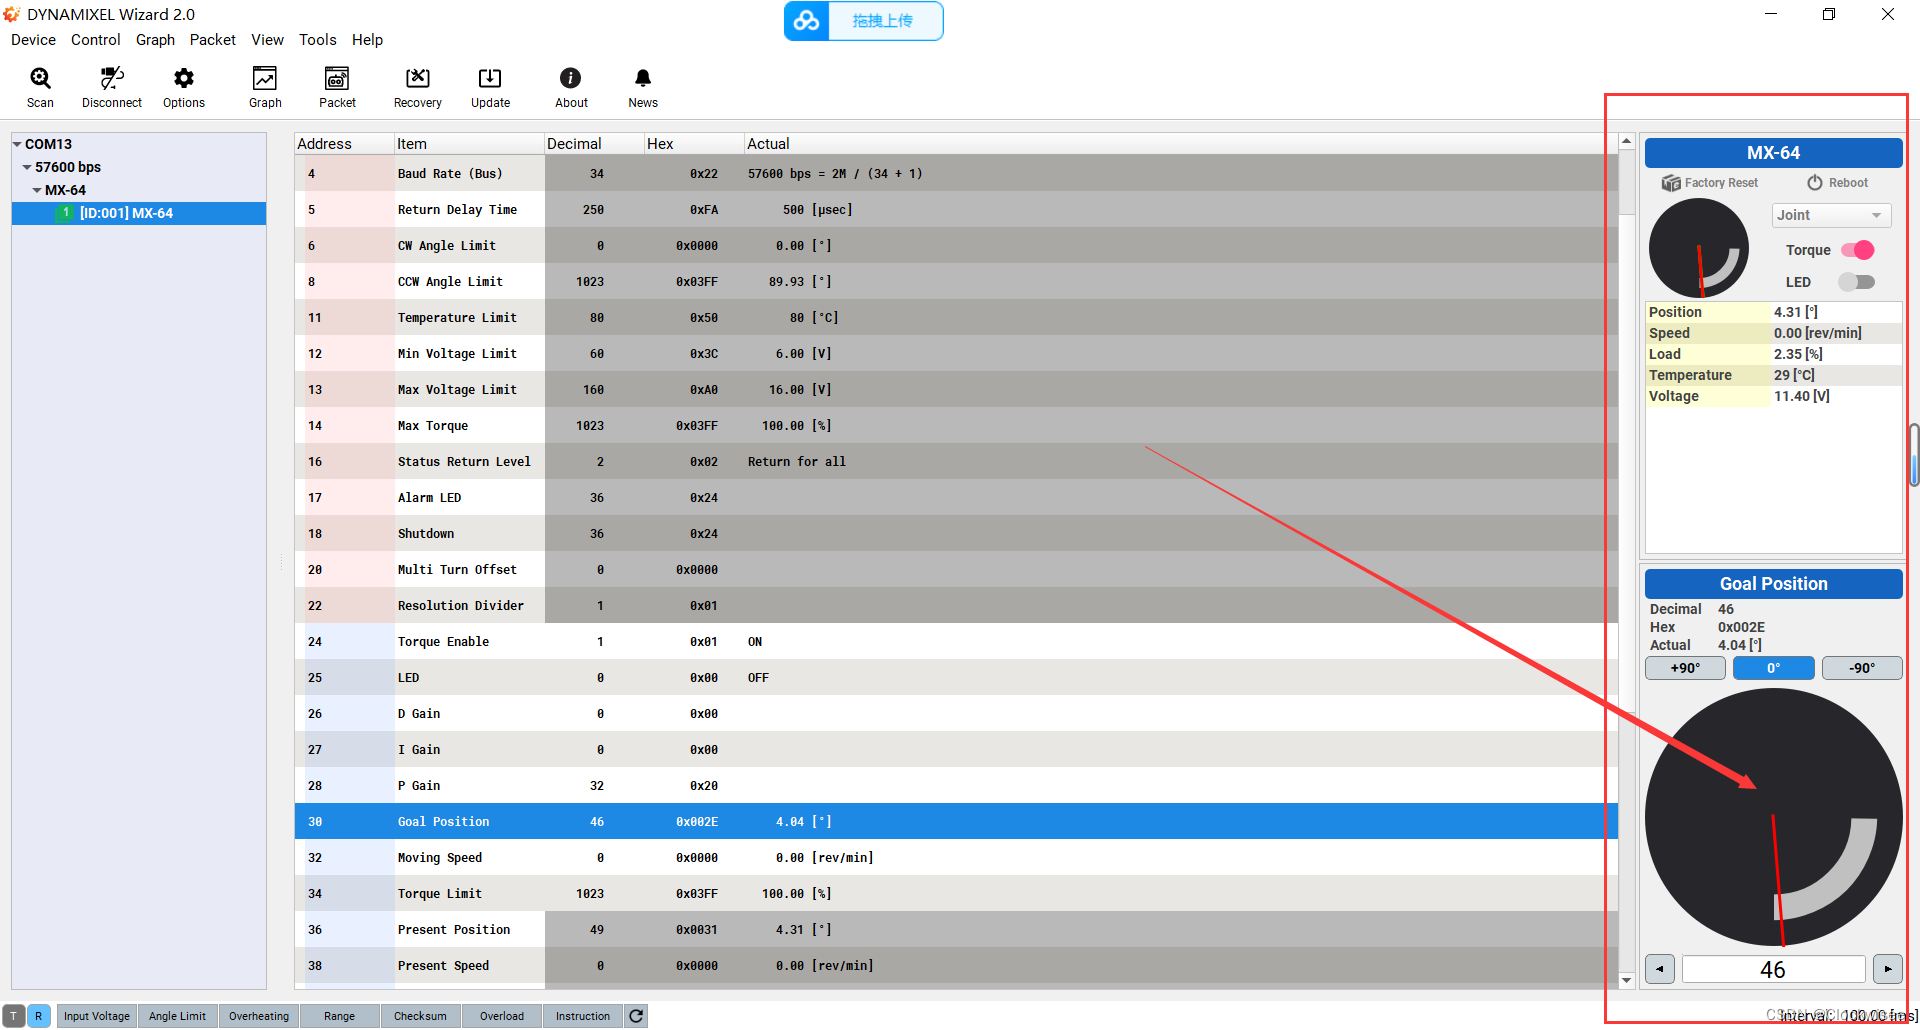Open the Graph menu in menu bar
Screen dimensions: 1920x1030
coord(155,40)
